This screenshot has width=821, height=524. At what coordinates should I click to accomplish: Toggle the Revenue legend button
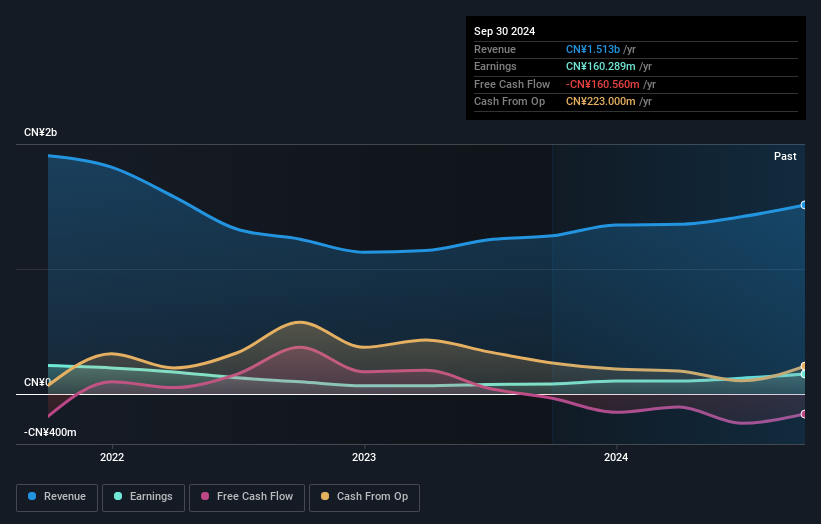tap(56, 497)
